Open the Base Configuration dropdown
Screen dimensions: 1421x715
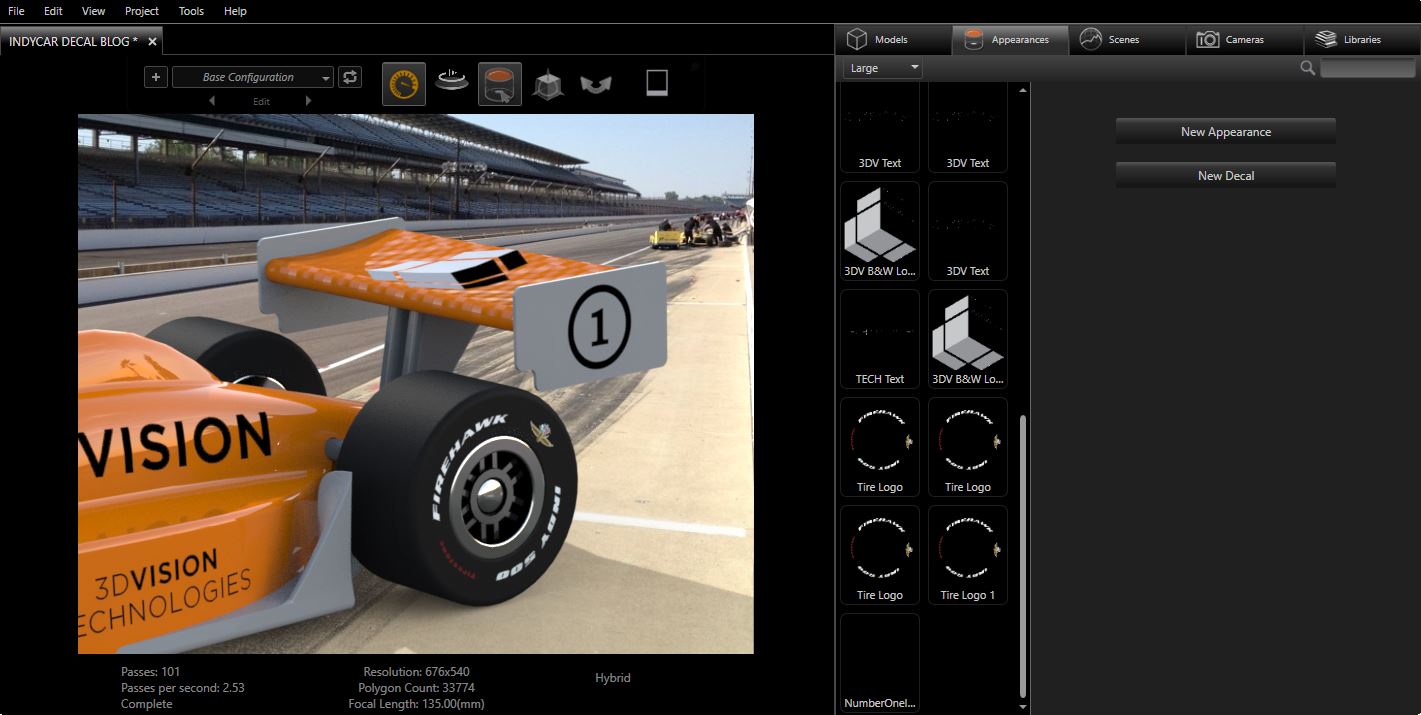pyautogui.click(x=253, y=77)
